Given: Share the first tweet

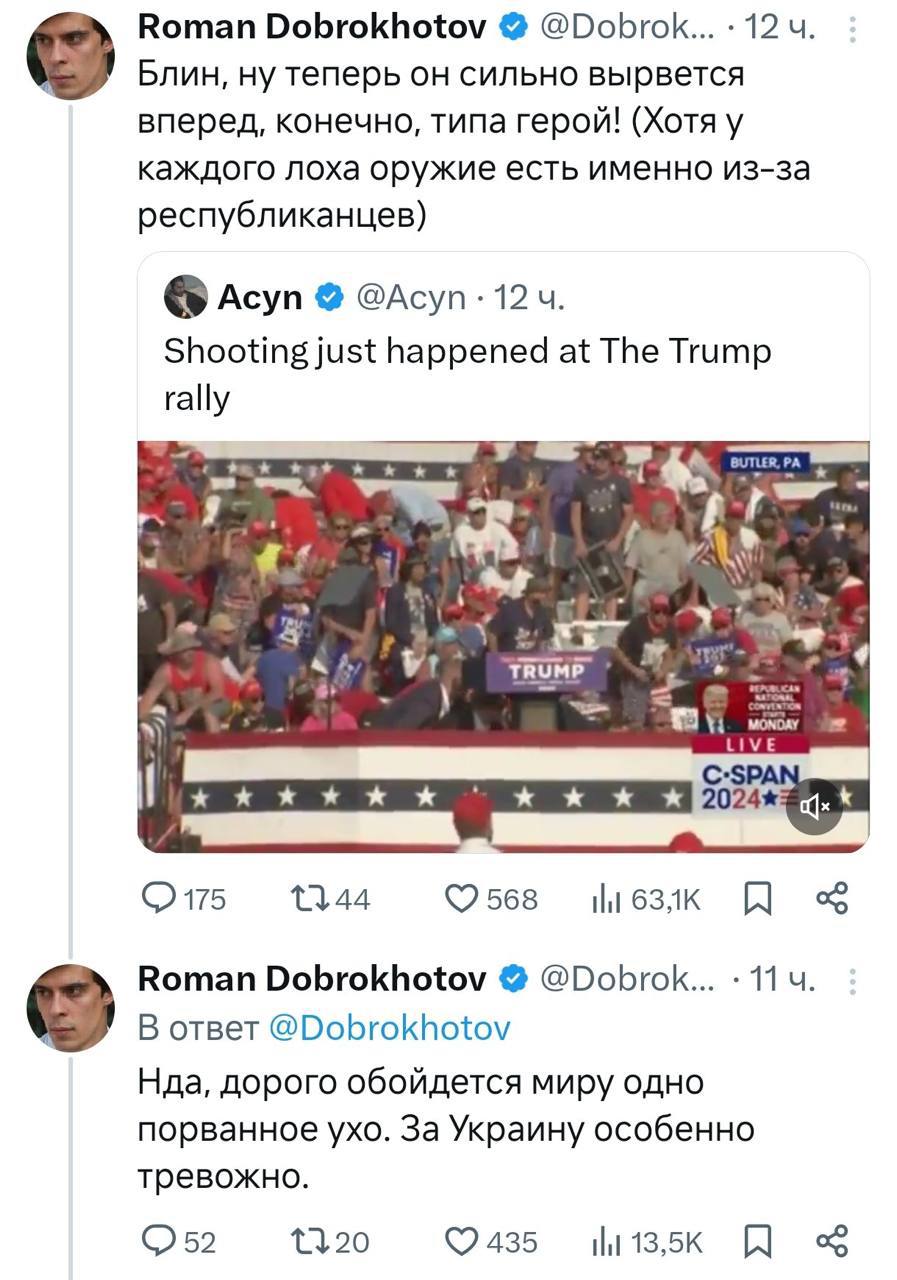Looking at the screenshot, I should point(832,900).
